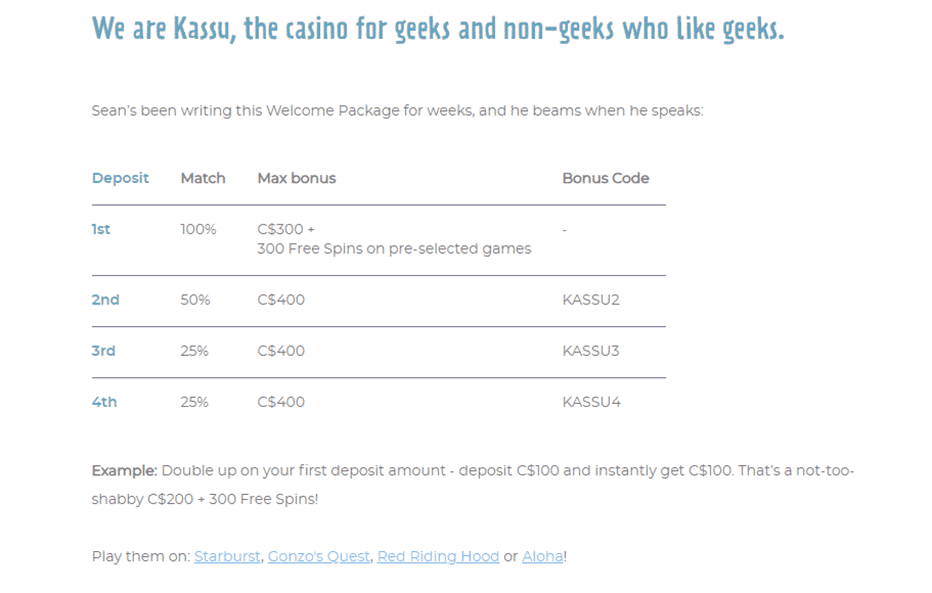Viewport: 932px width, 593px height.
Task: Open the Starburst game link
Action: (227, 556)
